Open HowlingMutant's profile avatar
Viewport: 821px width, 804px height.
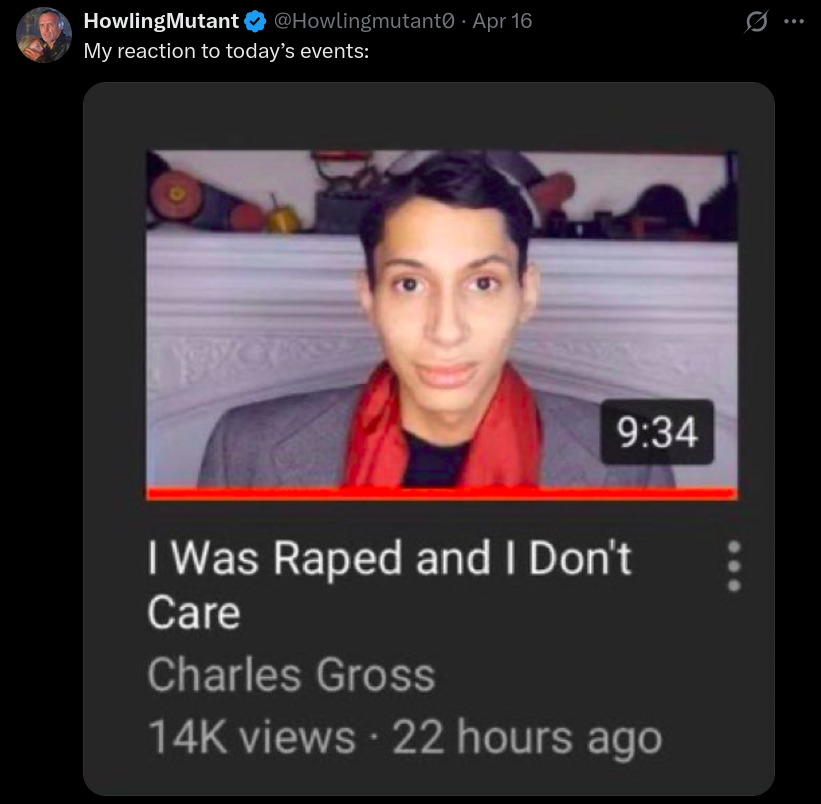[43, 33]
